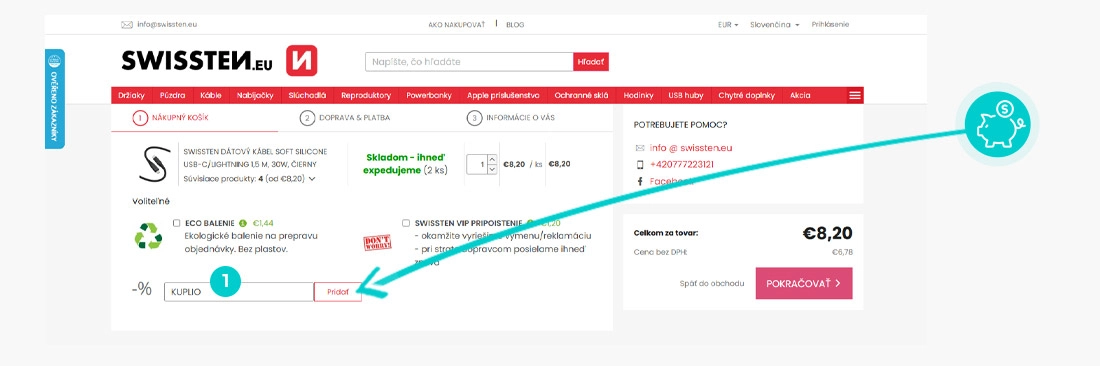This screenshot has width=1100, height=366.
Task: Select the Doprava & Platba step tab
Action: [x=344, y=118]
